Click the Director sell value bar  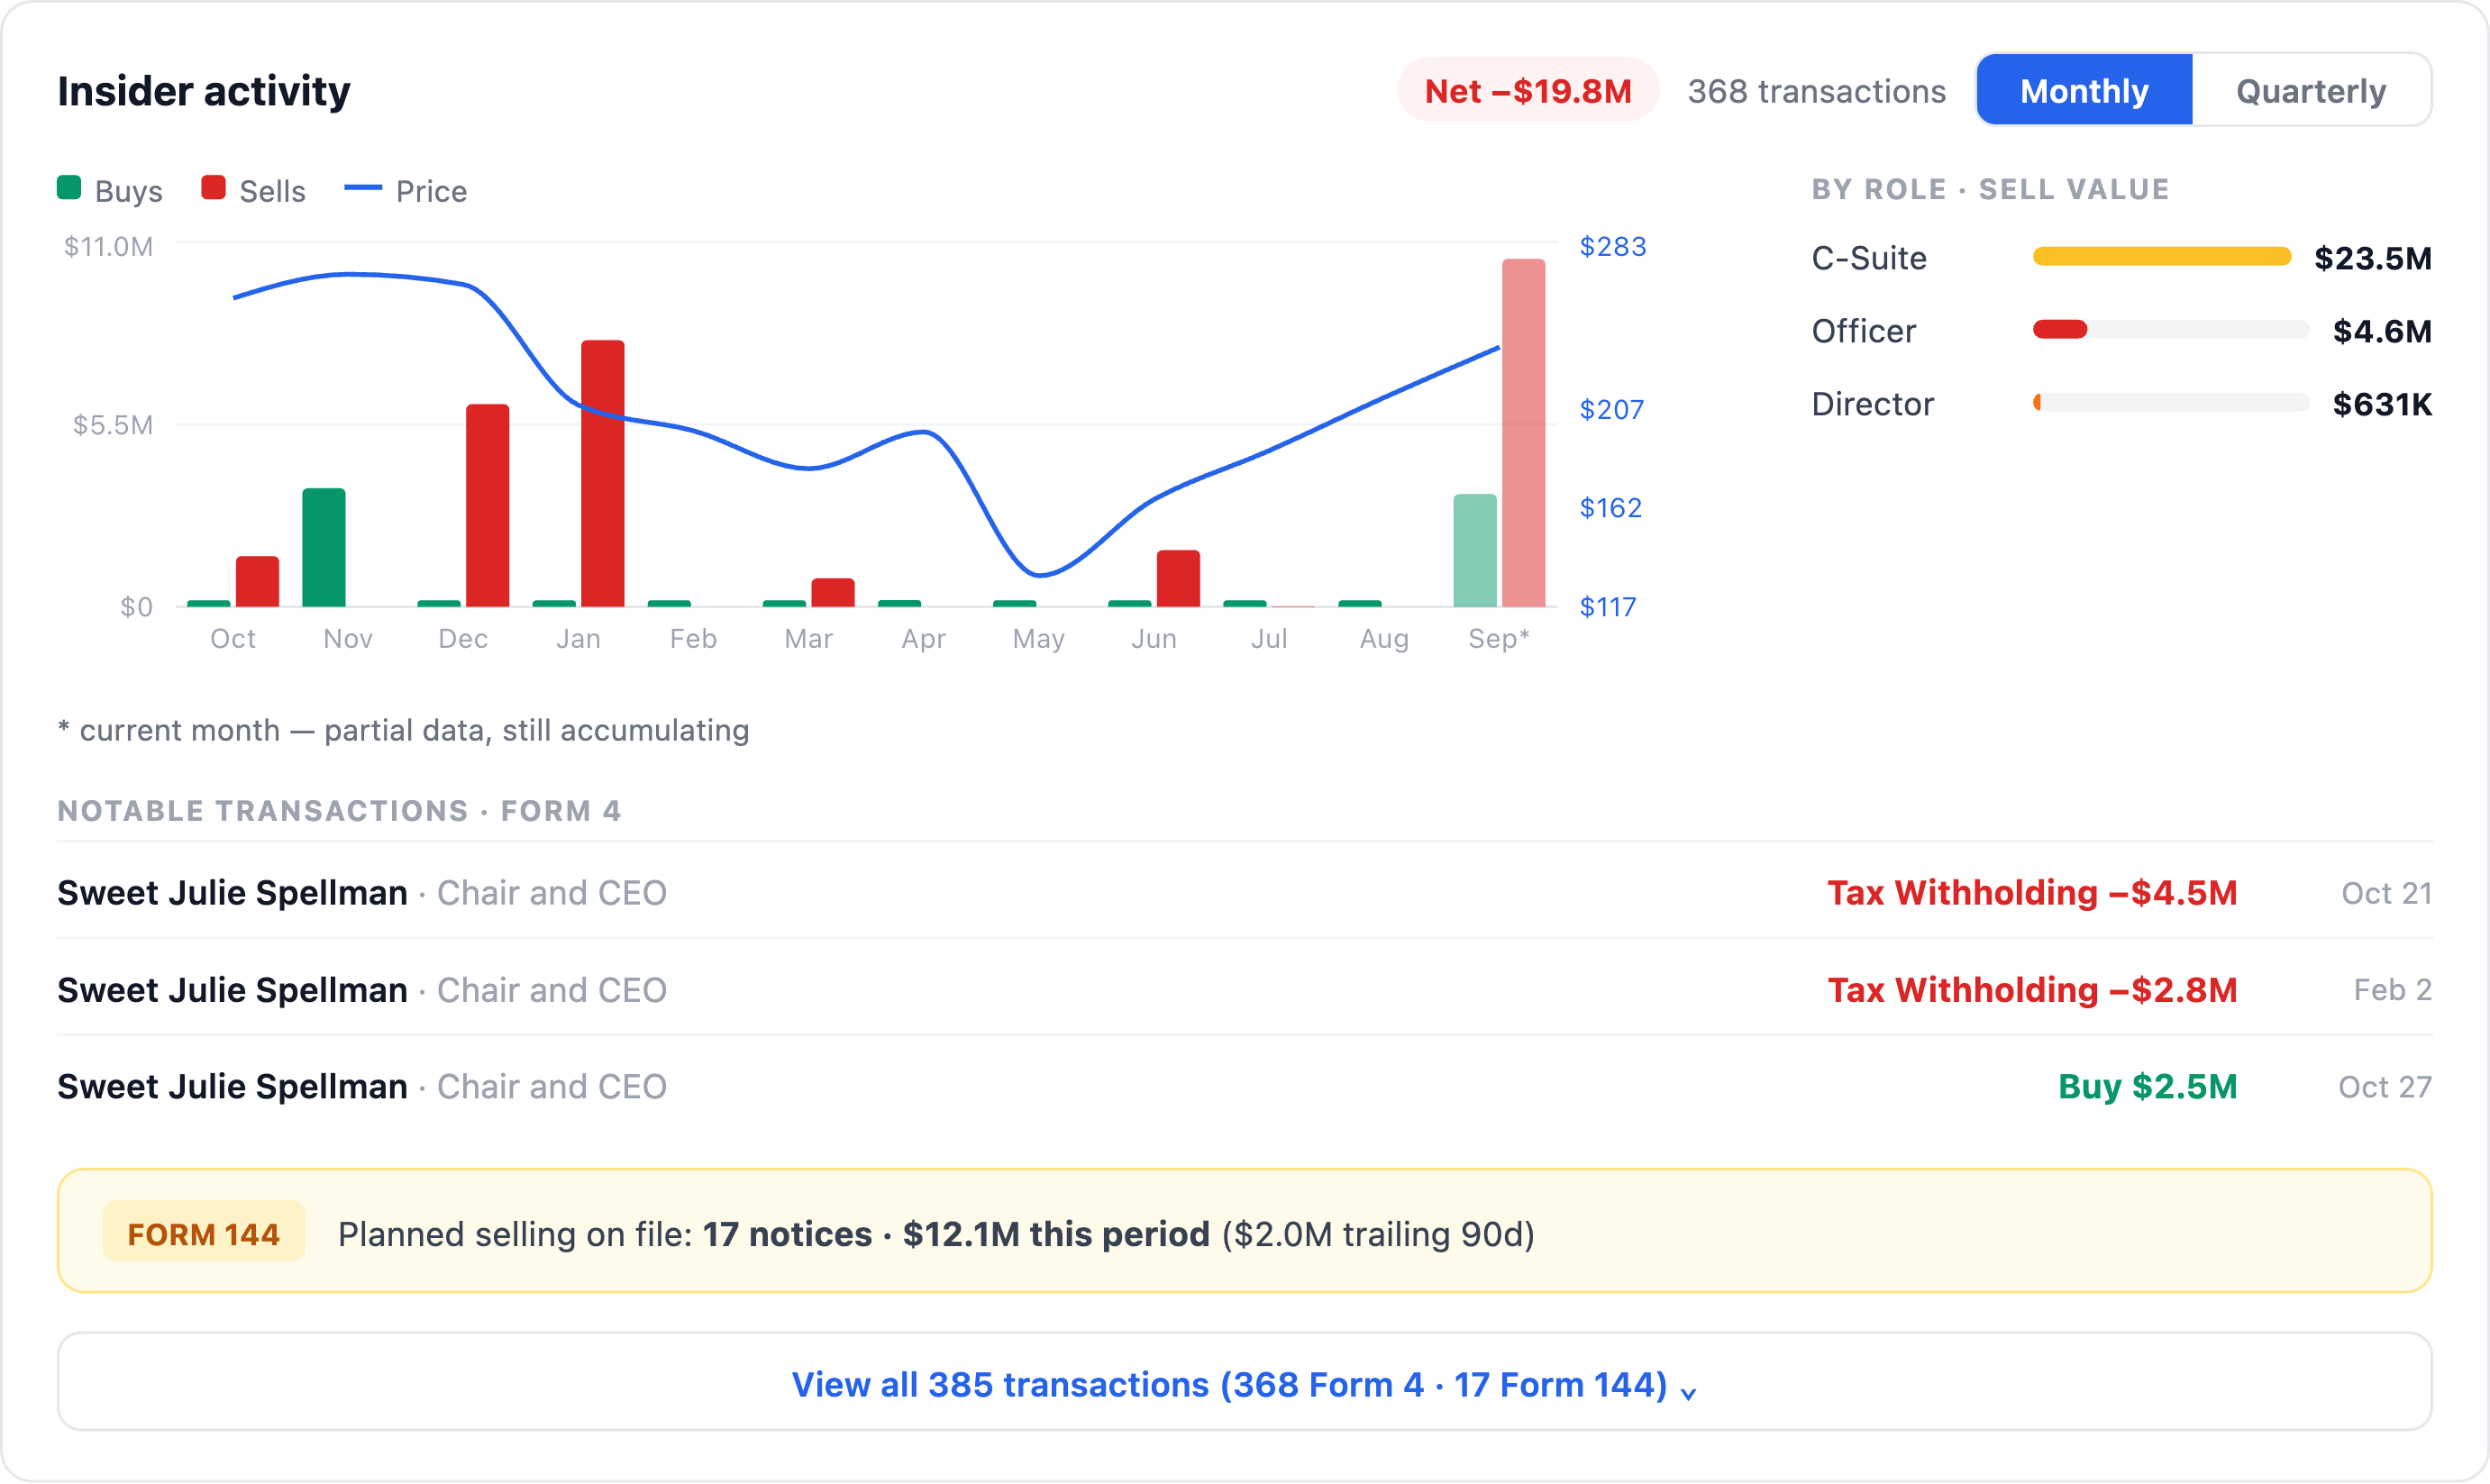(2037, 403)
